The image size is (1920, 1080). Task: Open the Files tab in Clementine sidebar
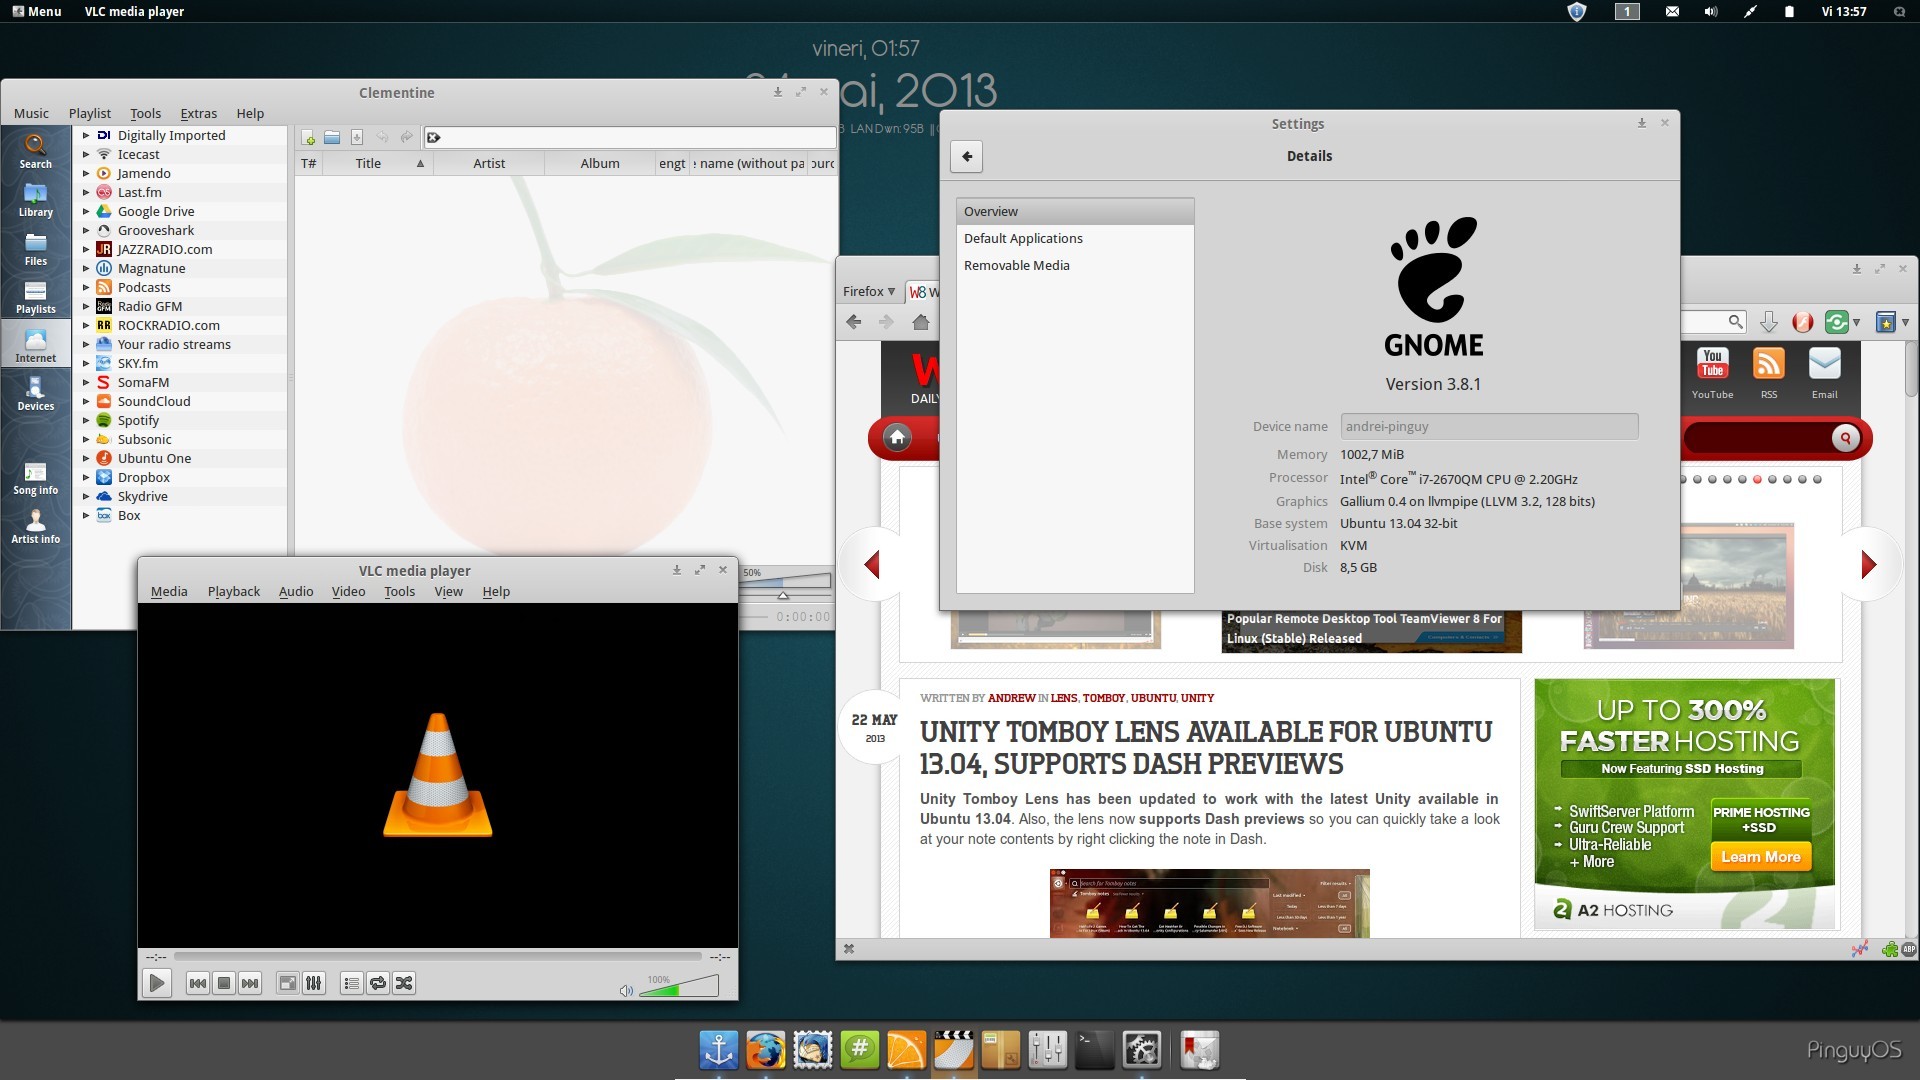click(x=35, y=249)
